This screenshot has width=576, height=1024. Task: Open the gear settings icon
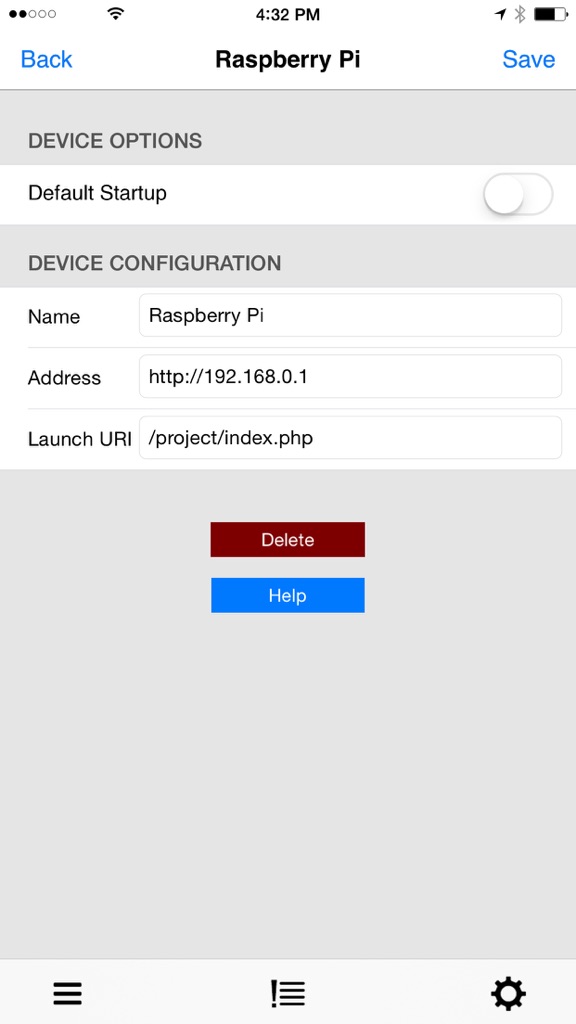pyautogui.click(x=508, y=993)
